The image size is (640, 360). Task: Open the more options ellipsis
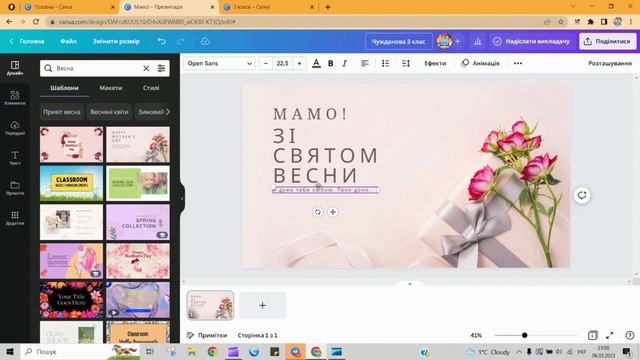518,63
